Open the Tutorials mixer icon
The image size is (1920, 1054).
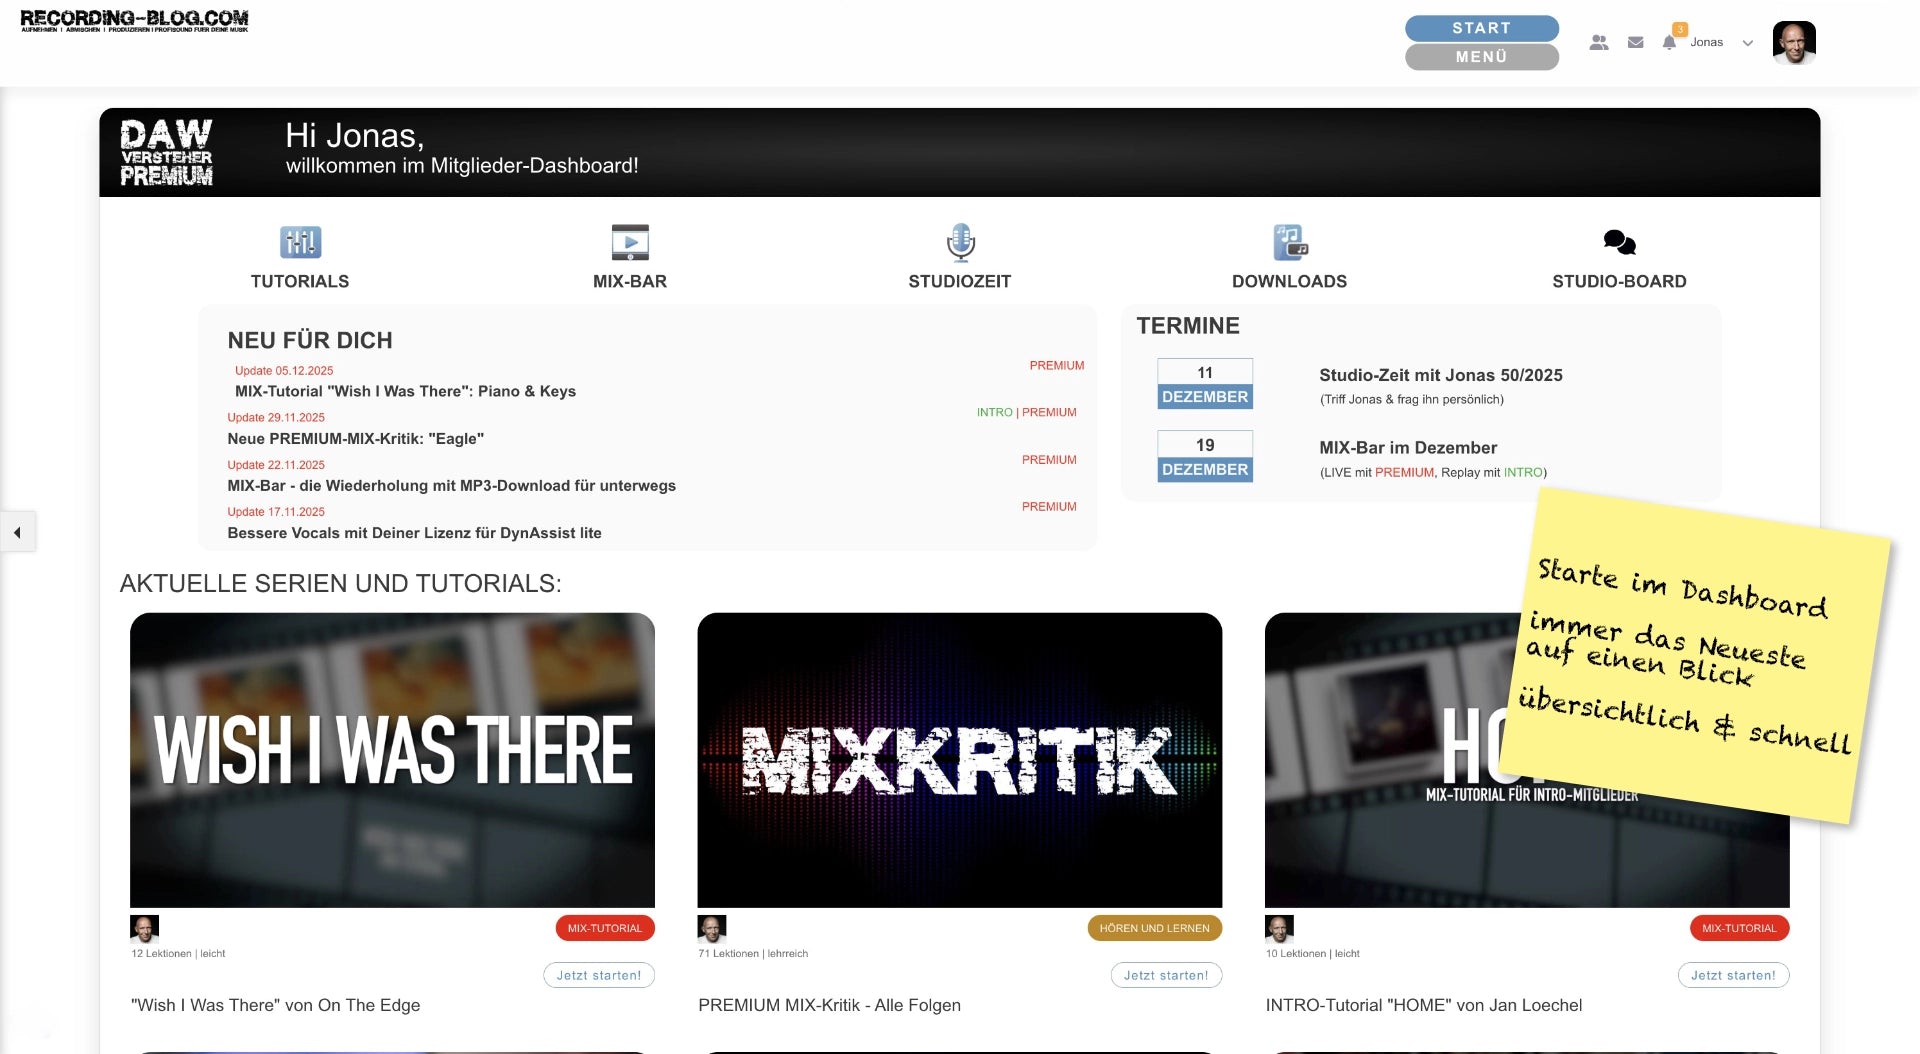(x=300, y=243)
